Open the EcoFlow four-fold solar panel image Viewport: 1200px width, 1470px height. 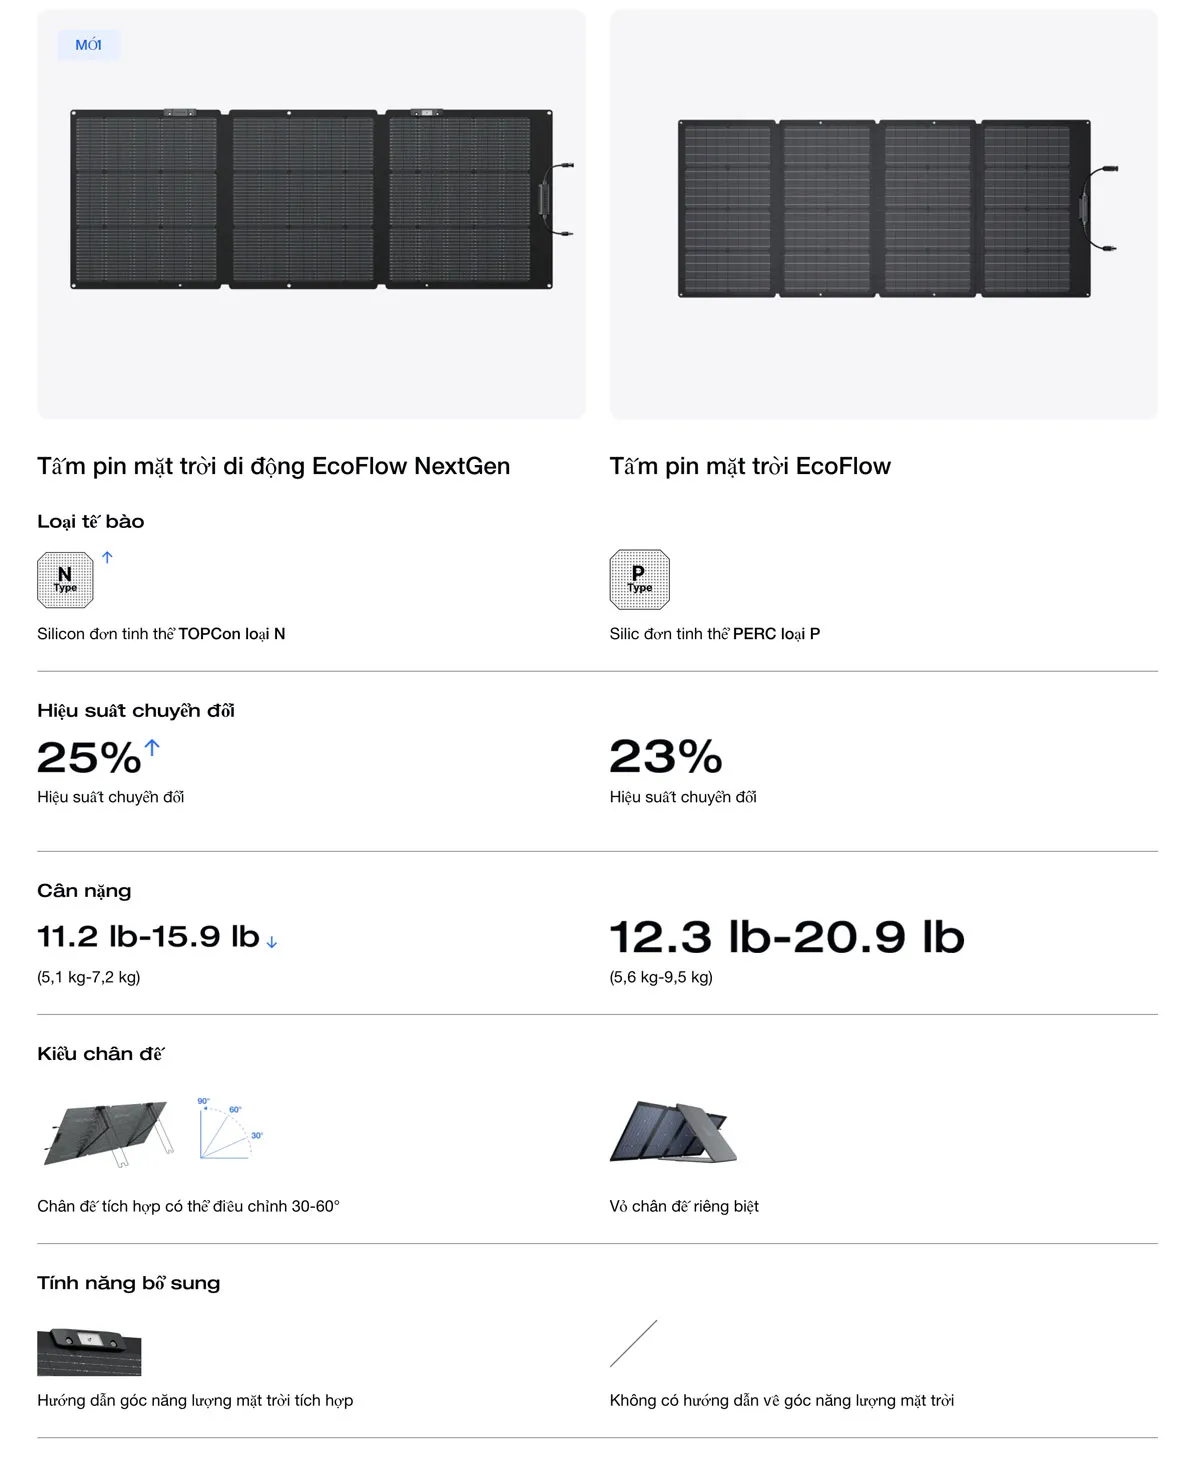click(x=885, y=209)
